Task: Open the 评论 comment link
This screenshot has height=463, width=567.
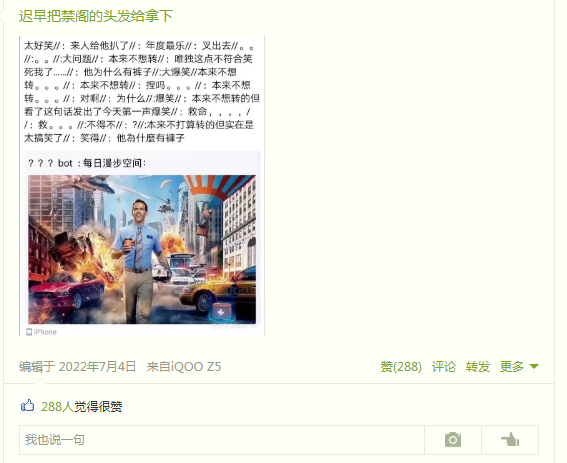Action: (444, 367)
